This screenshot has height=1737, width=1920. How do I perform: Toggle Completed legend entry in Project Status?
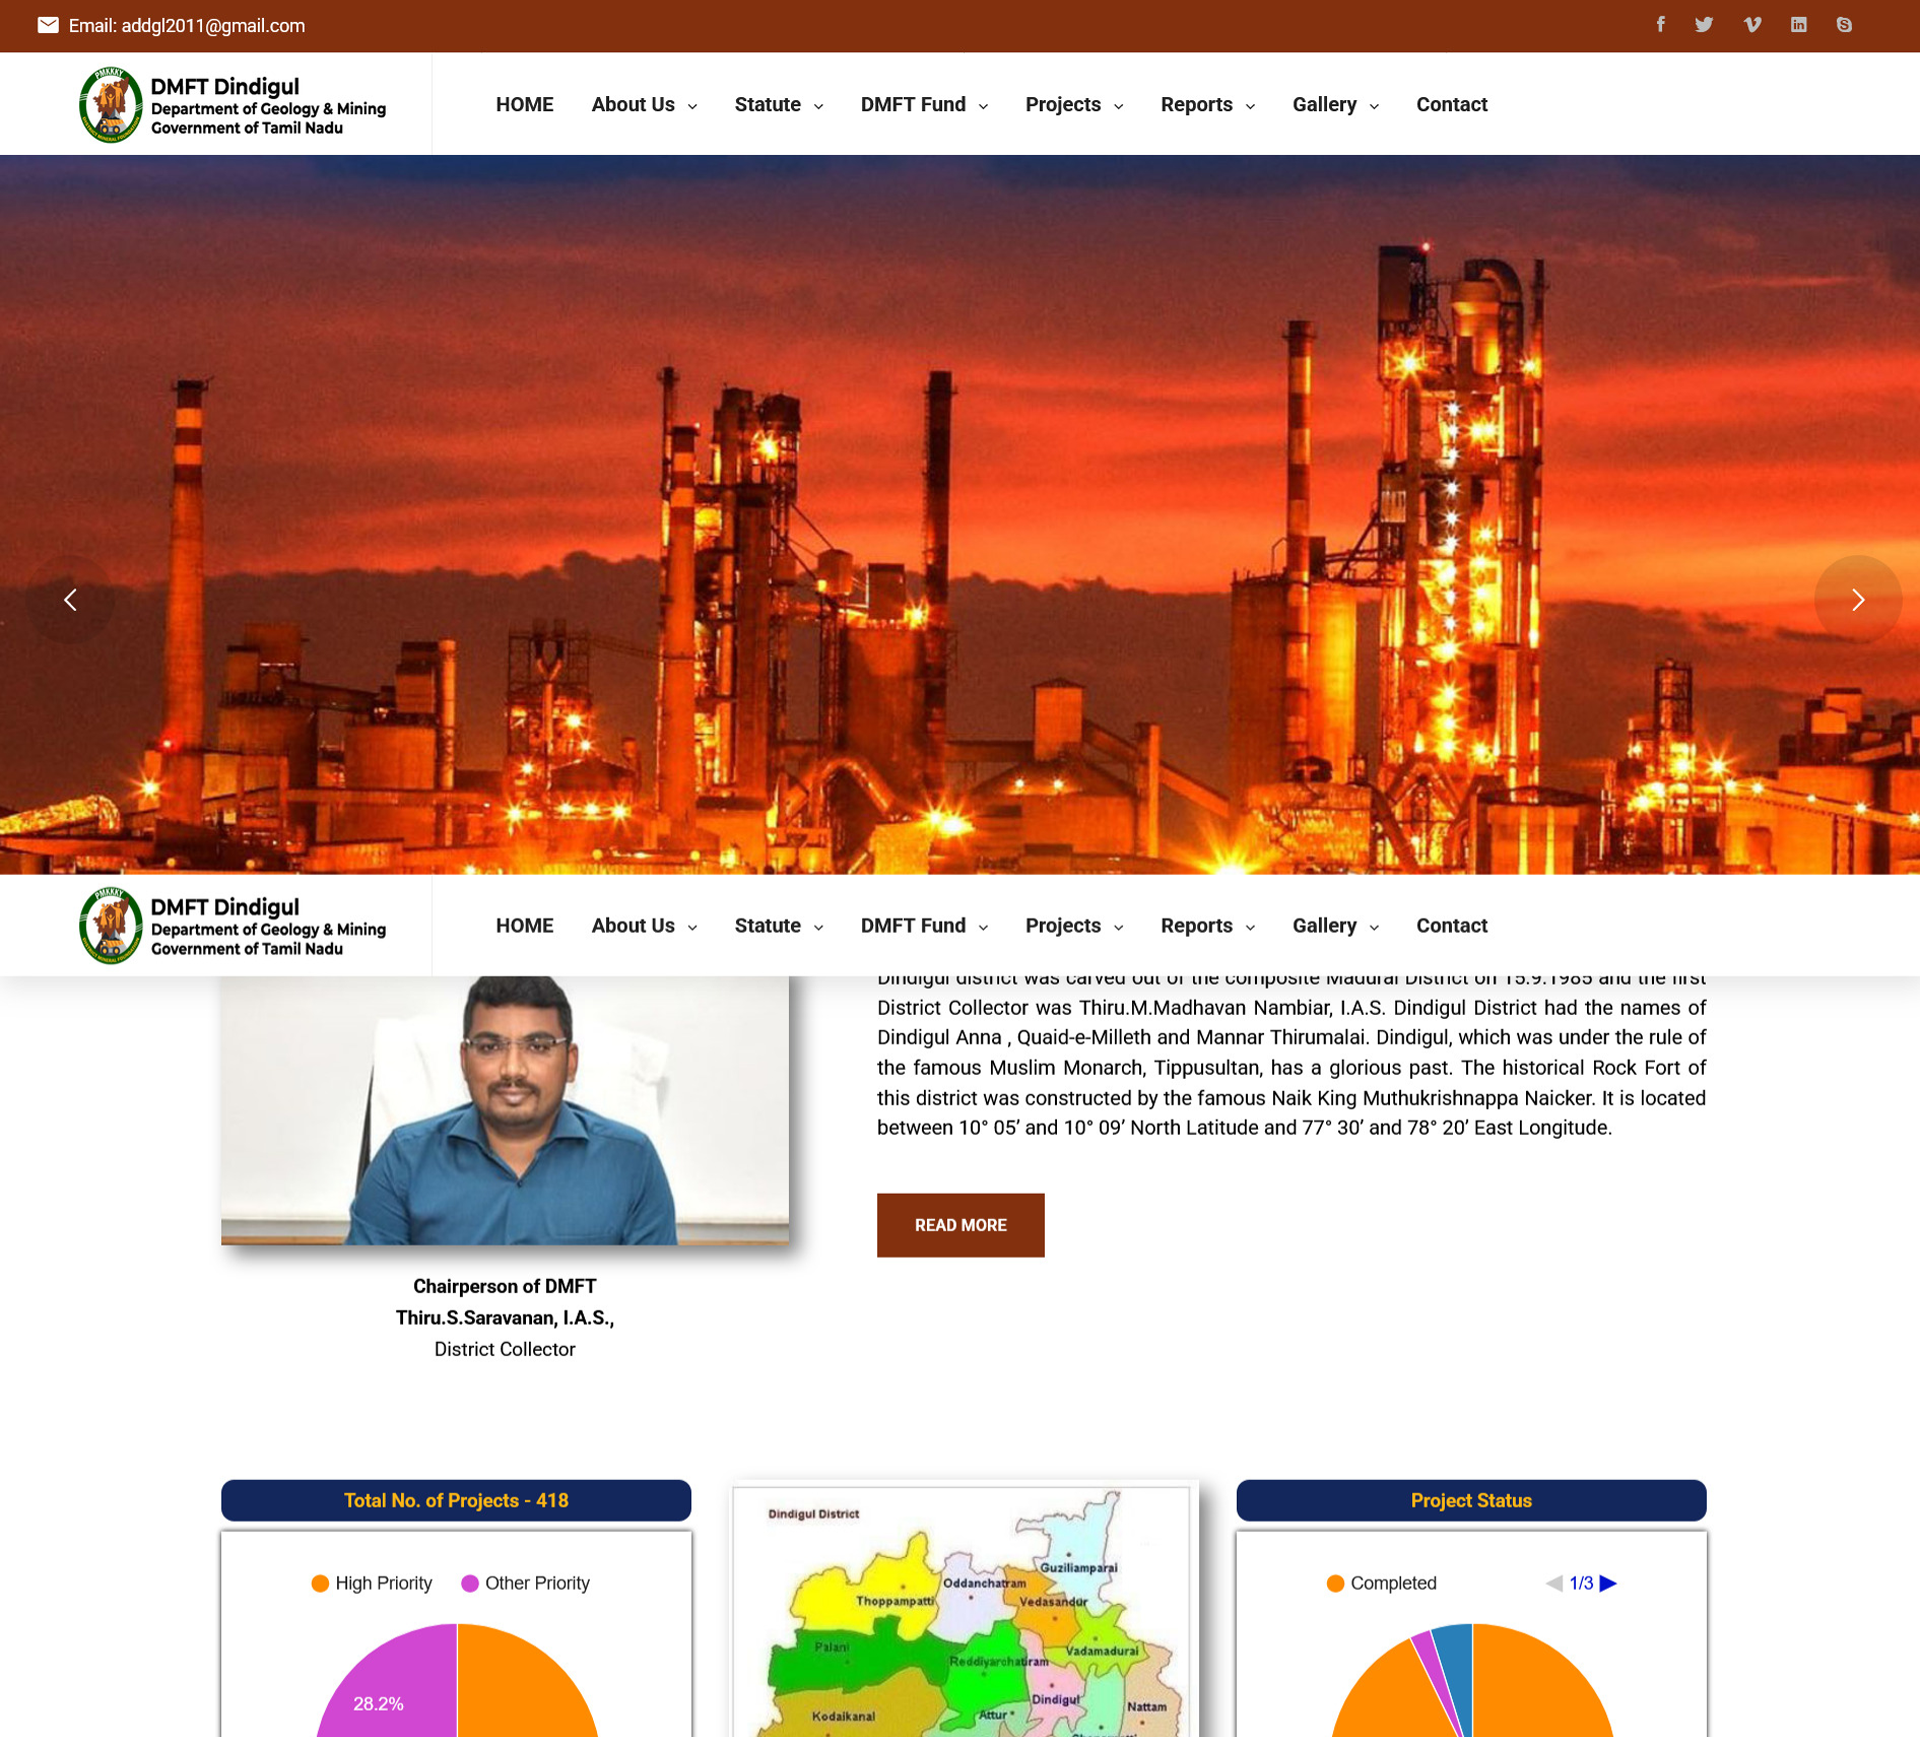(x=1381, y=1583)
